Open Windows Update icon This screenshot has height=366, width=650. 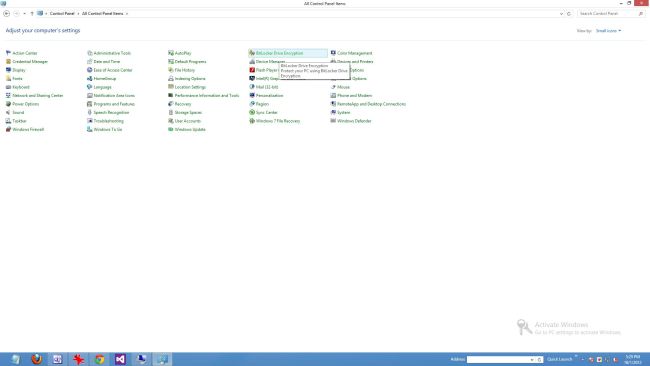click(x=170, y=129)
